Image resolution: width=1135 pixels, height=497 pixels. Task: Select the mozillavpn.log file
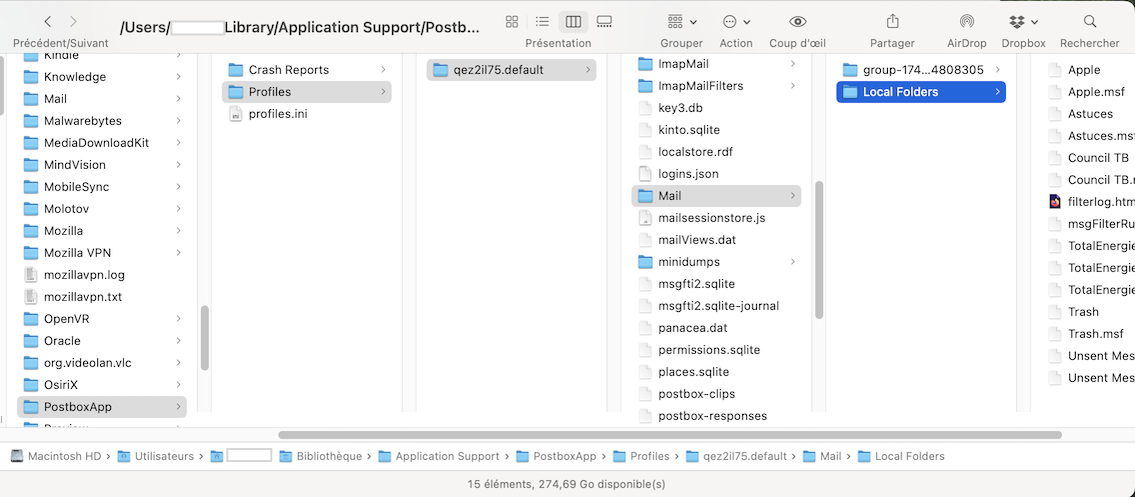(101, 275)
